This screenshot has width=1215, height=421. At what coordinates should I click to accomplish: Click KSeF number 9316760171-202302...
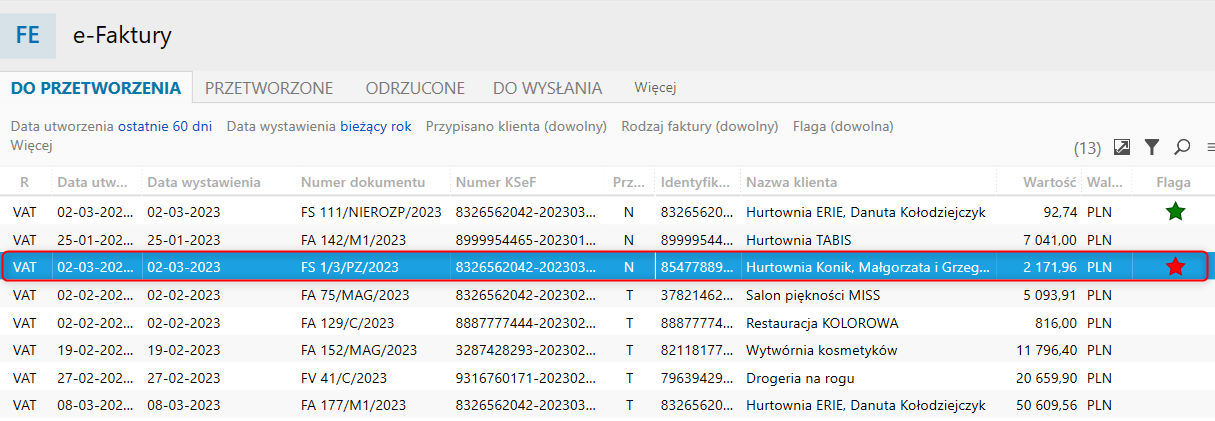tap(525, 378)
